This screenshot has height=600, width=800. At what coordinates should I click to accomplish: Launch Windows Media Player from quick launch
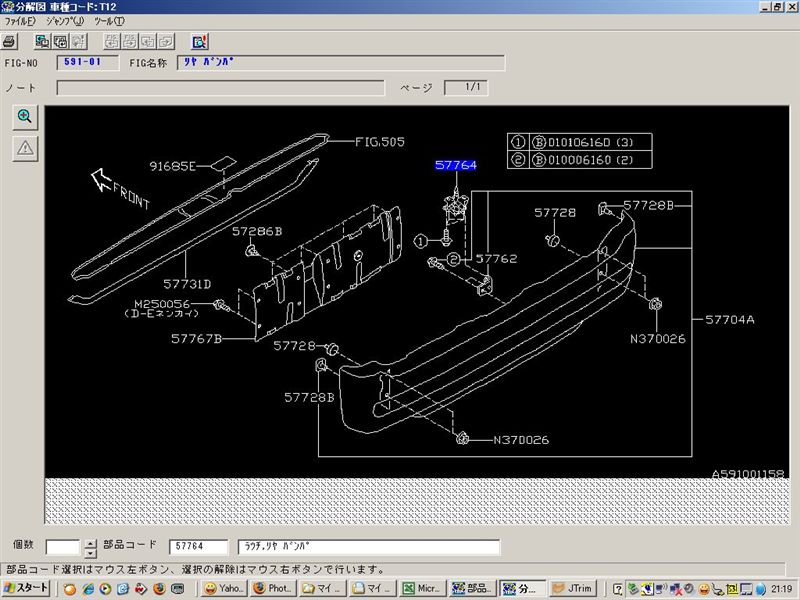pos(106,589)
